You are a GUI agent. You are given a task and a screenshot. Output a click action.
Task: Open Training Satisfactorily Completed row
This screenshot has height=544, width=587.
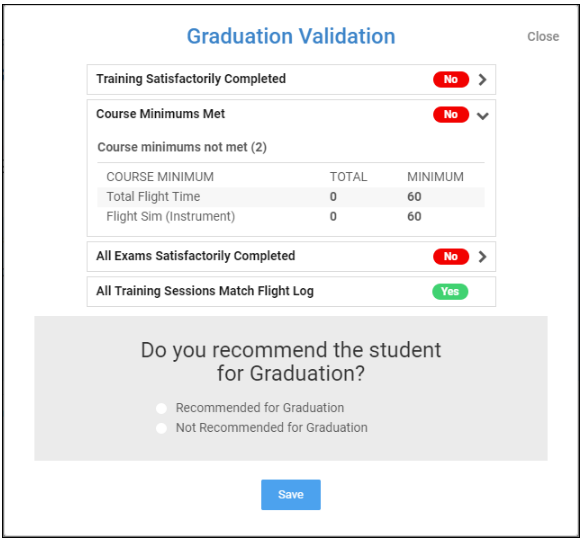pos(291,79)
